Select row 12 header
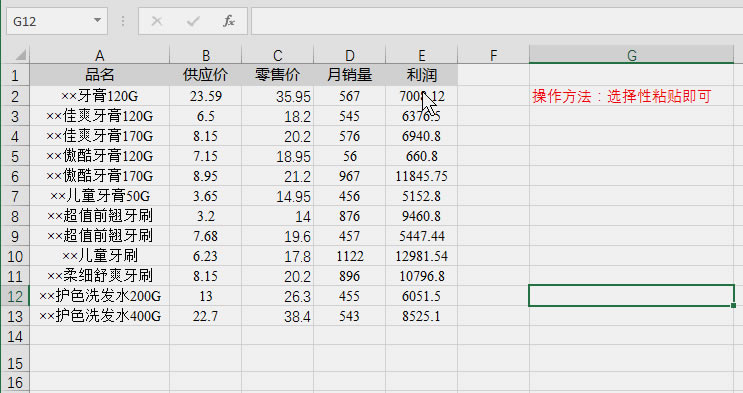 click(15, 296)
